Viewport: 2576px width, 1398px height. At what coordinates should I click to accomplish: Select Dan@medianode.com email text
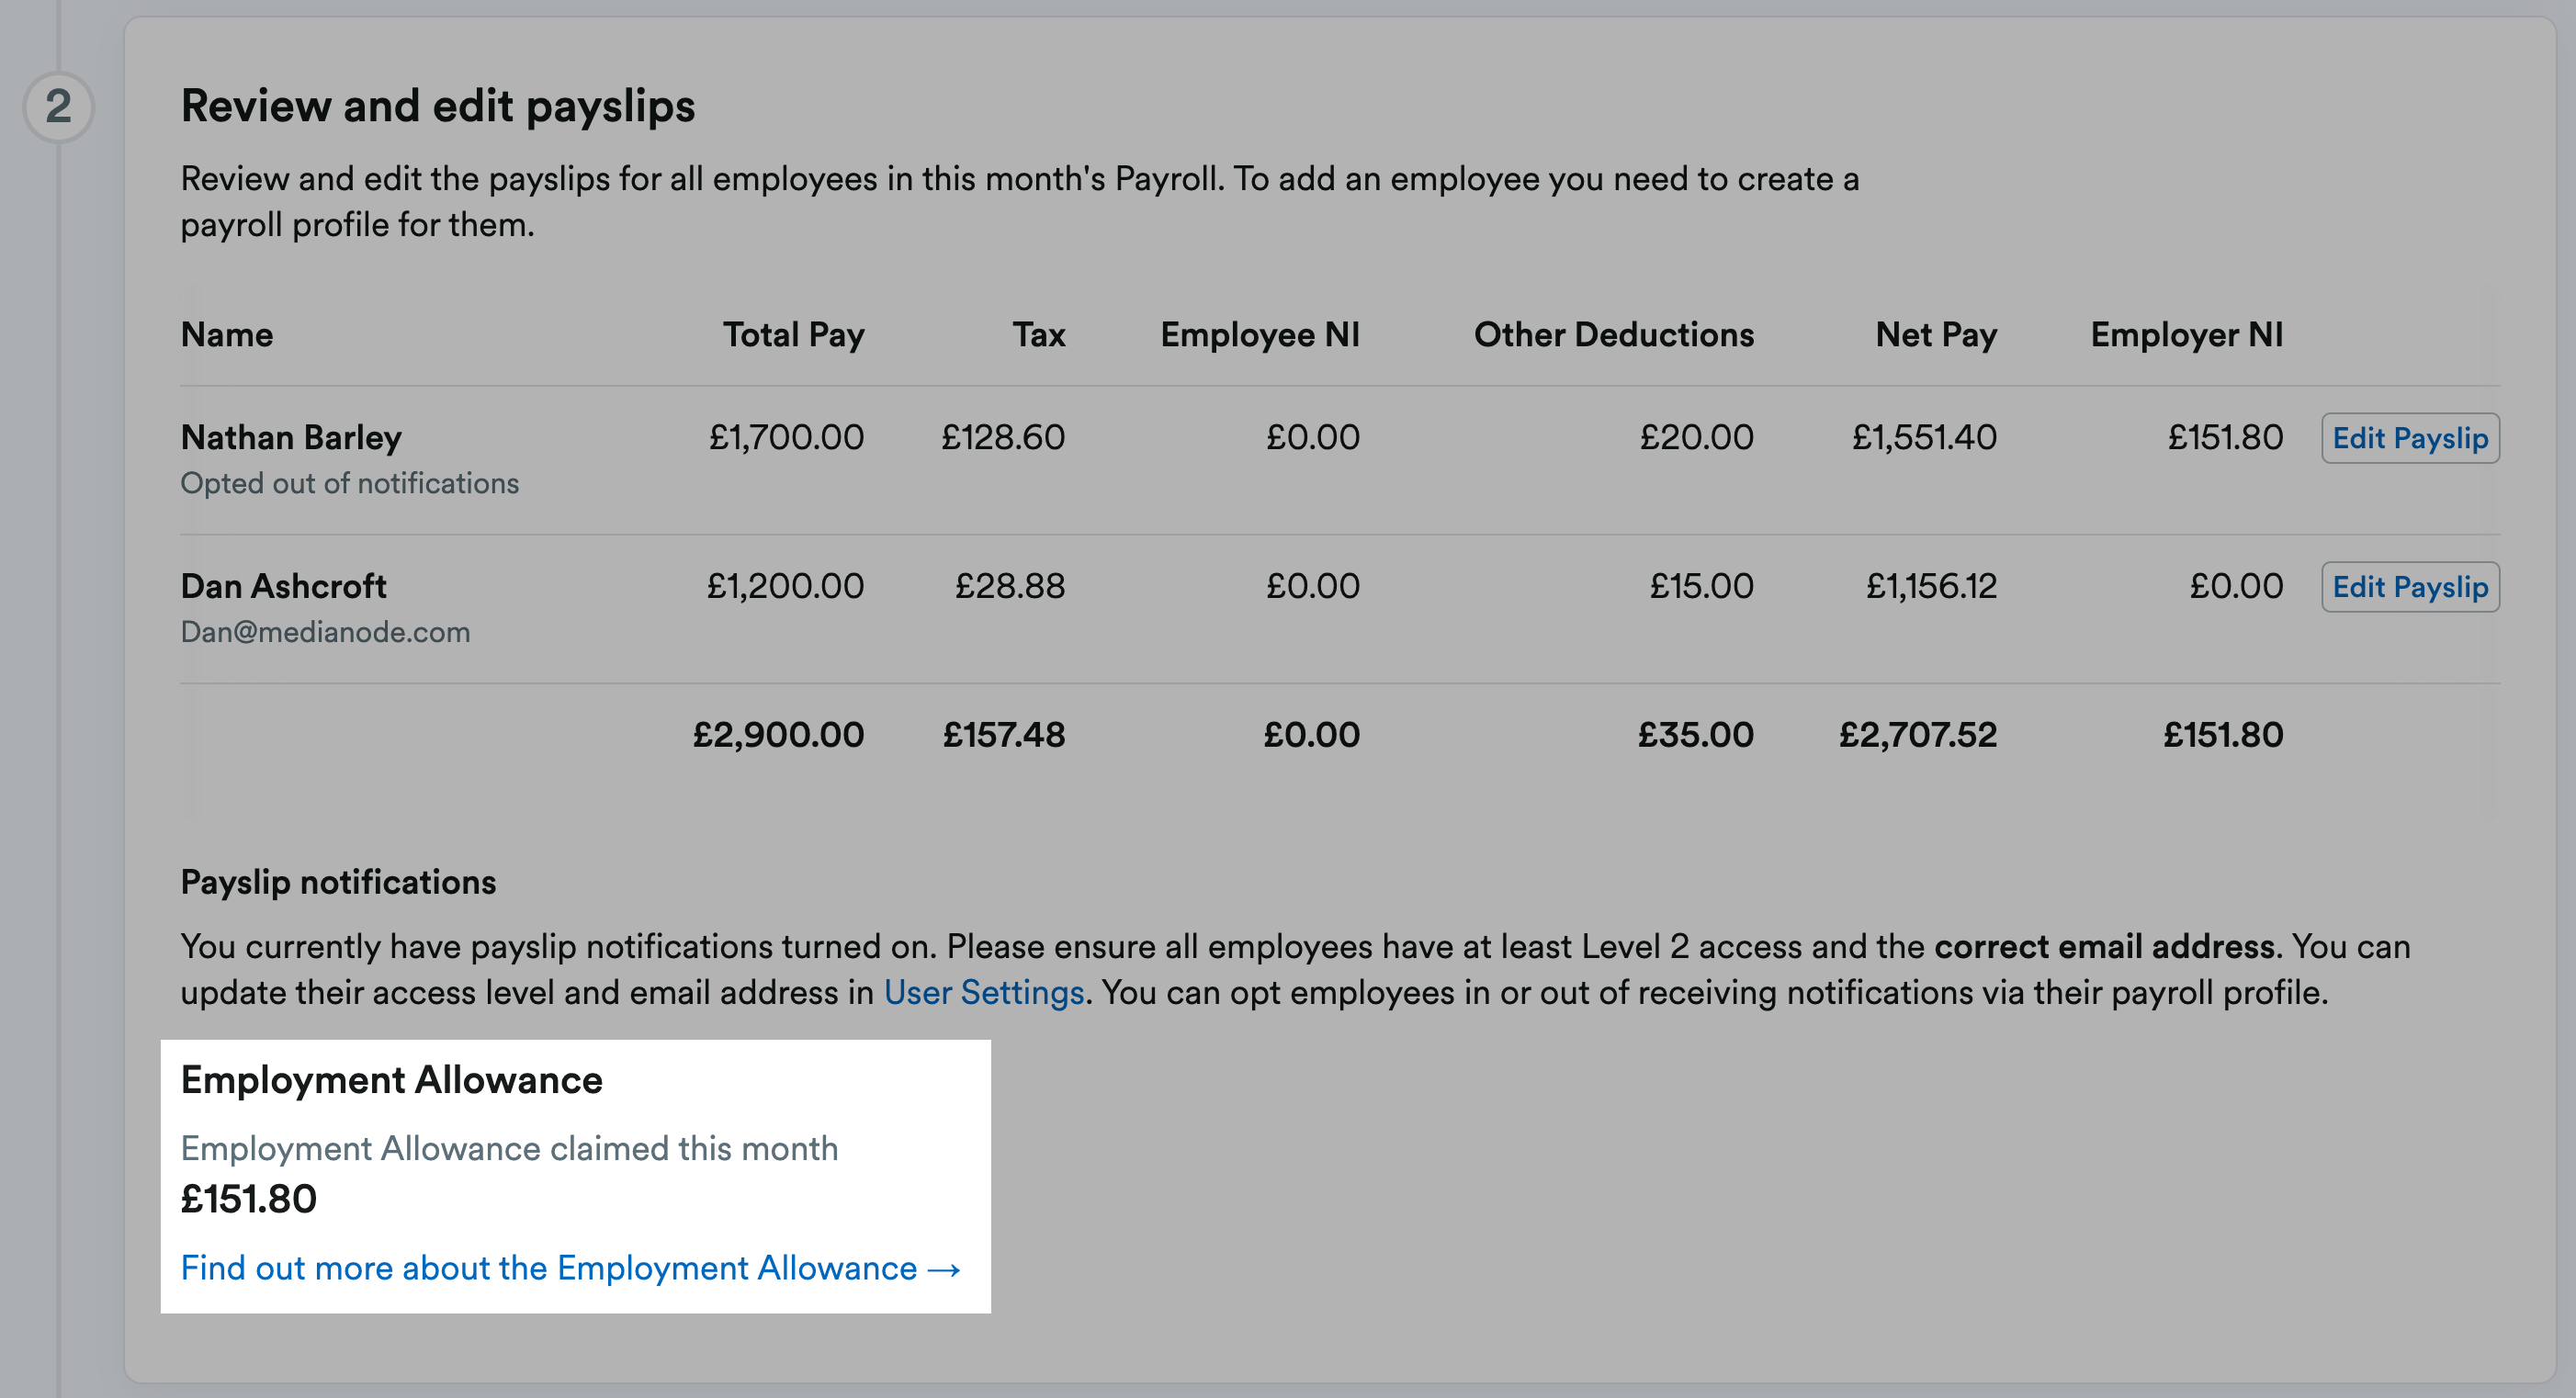pos(325,632)
